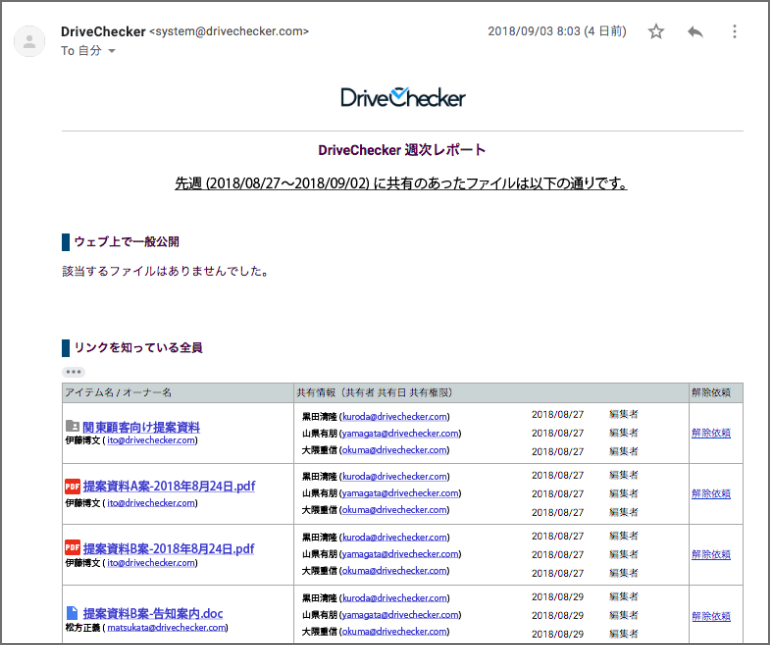Click kuroda@drivechecker.com in 関東顧客向け提案資料 row

pos(395,417)
